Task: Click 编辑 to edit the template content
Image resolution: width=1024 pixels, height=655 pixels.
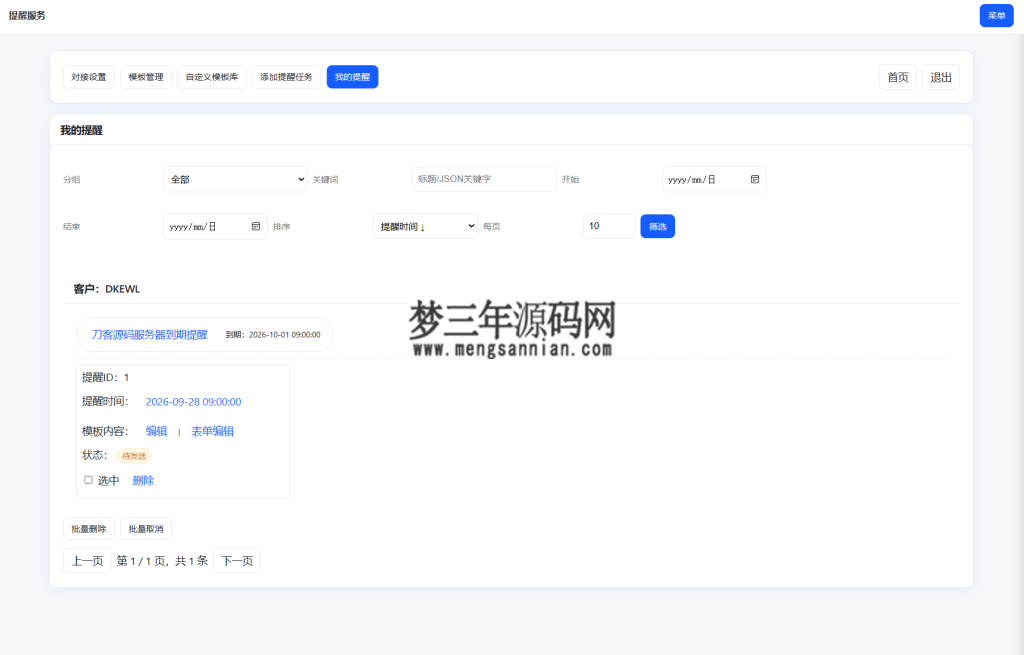Action: (x=157, y=430)
